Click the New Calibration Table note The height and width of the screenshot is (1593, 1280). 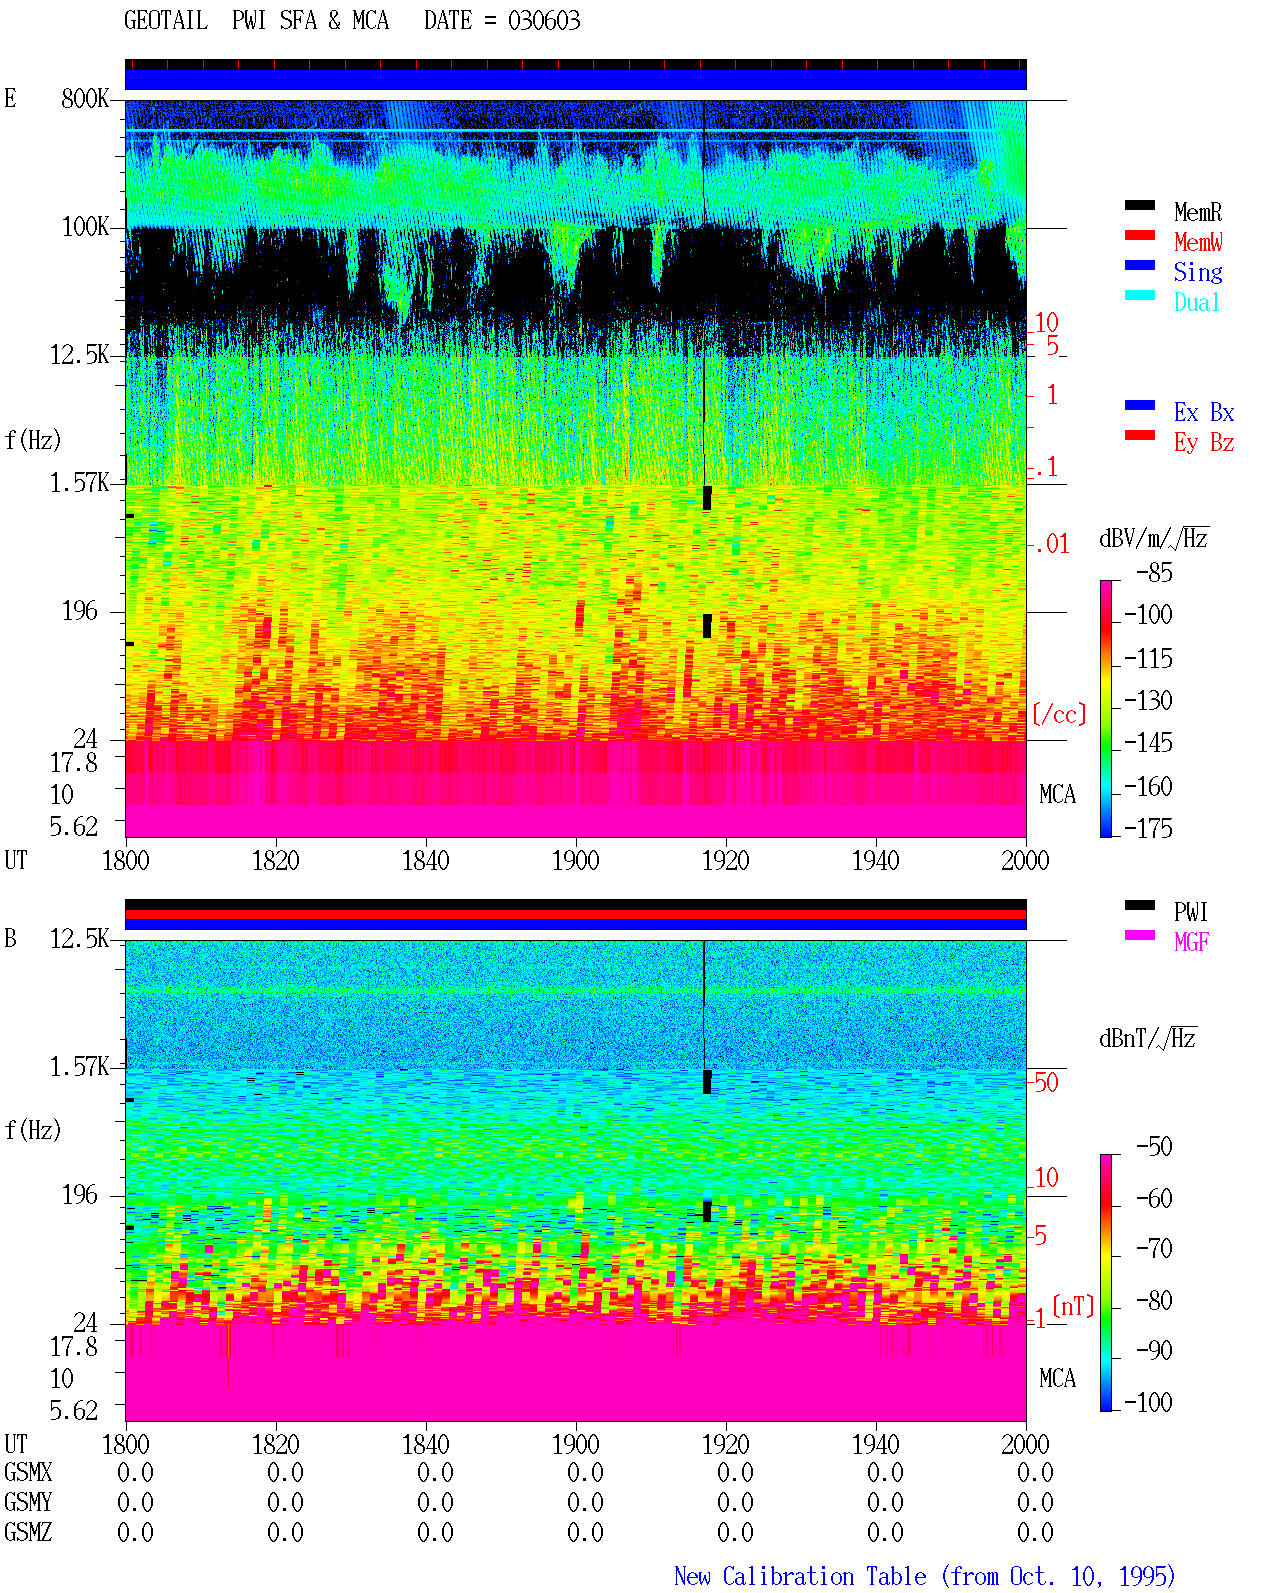click(925, 1577)
